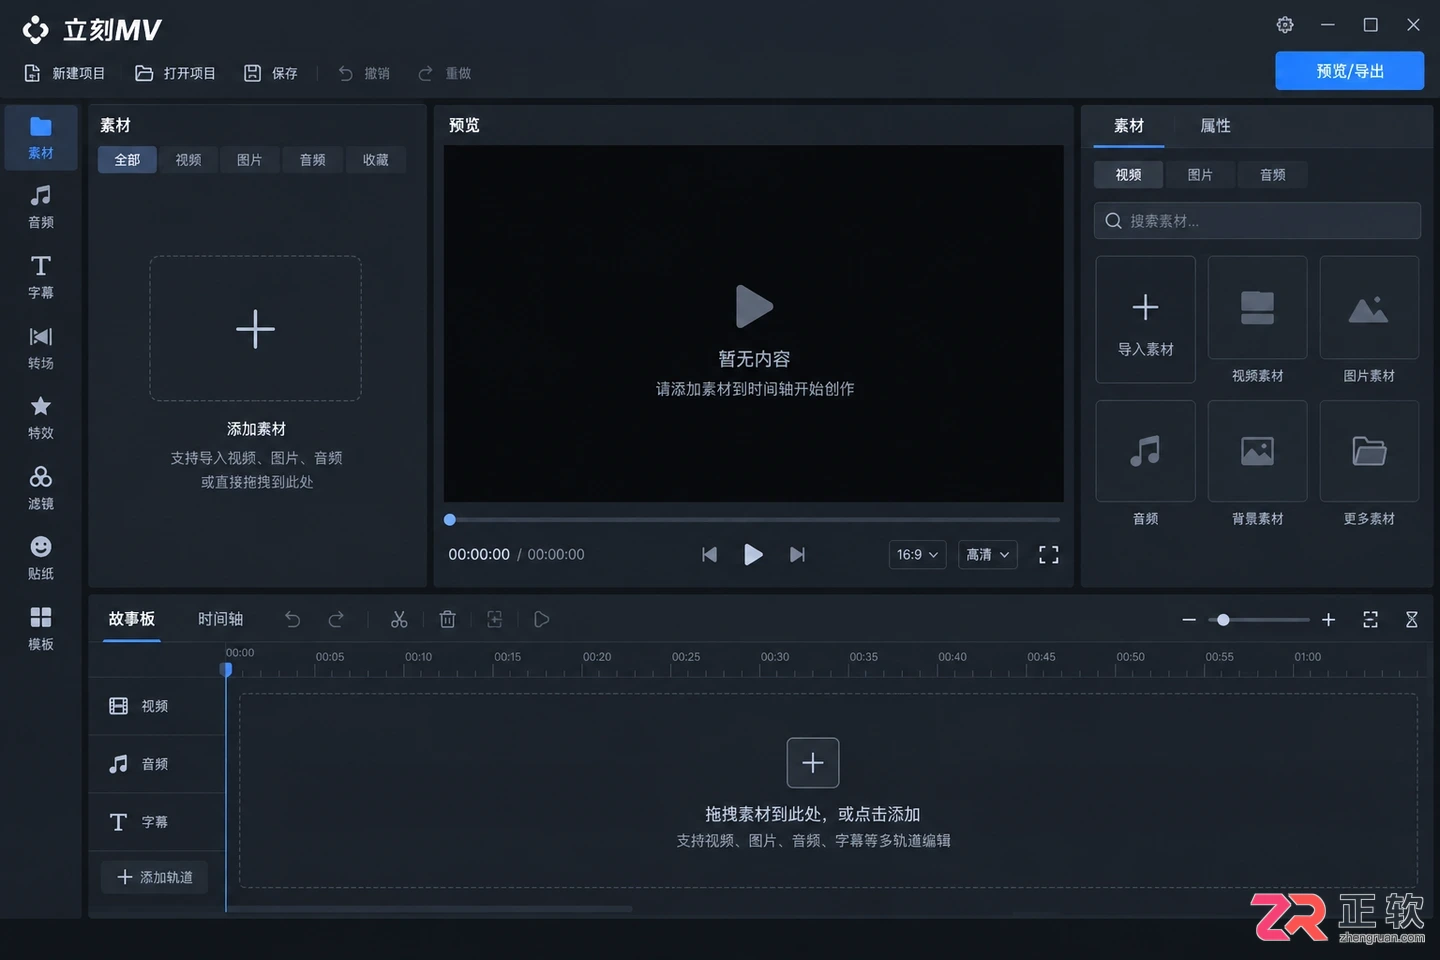Open the 模板 templates sidebar section
The width and height of the screenshot is (1440, 960).
click(41, 629)
